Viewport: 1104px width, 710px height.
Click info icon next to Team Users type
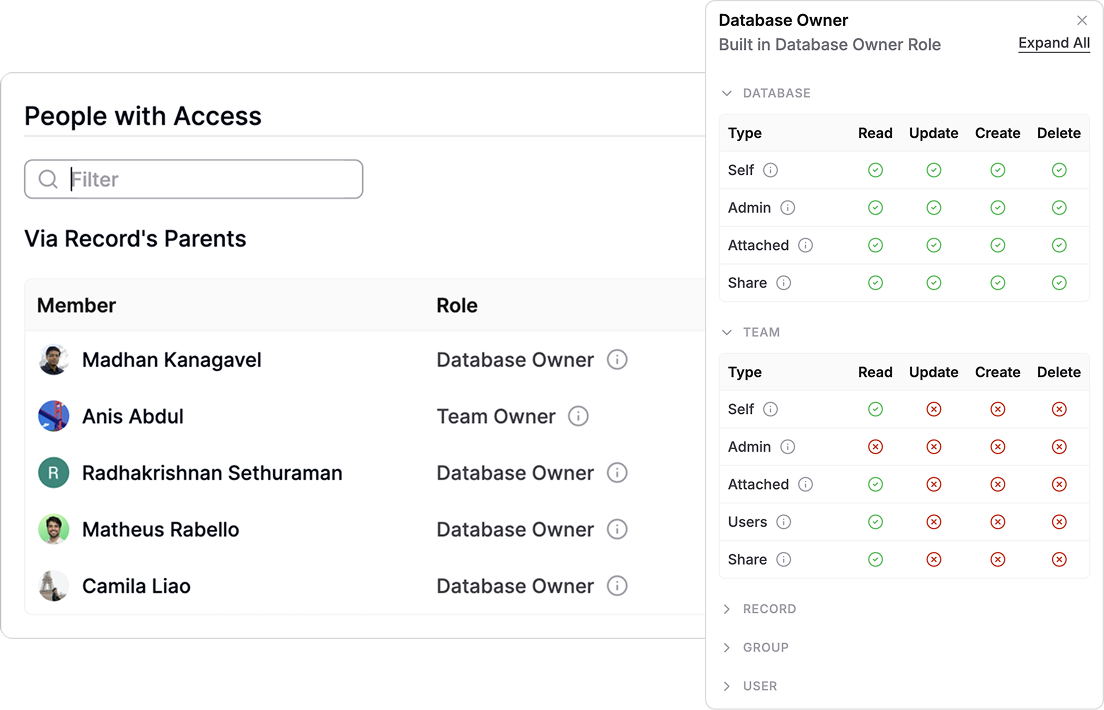tap(783, 522)
